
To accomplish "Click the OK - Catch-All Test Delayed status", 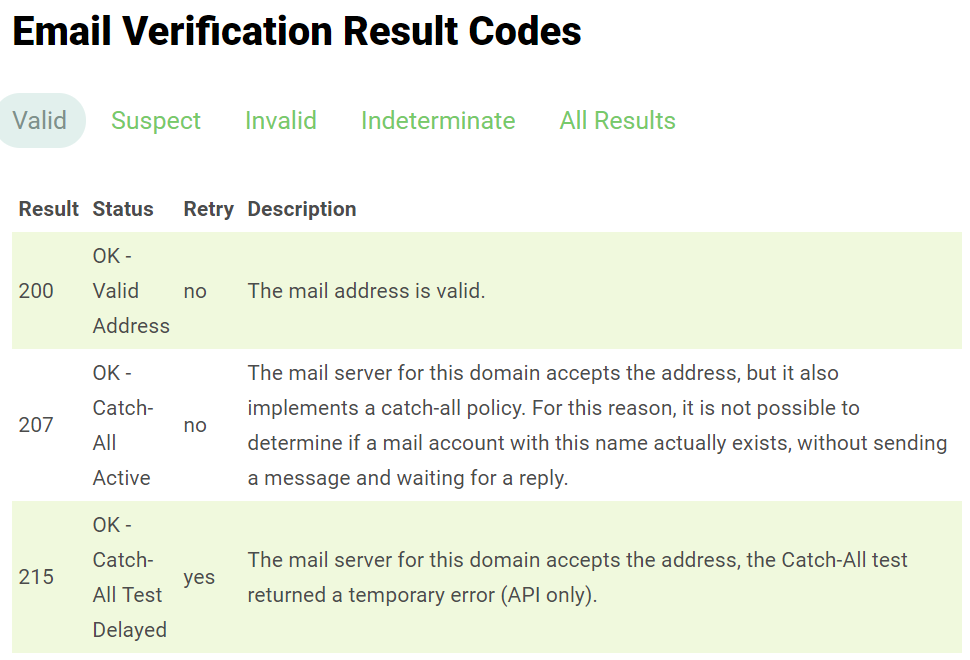I will coord(129,577).
